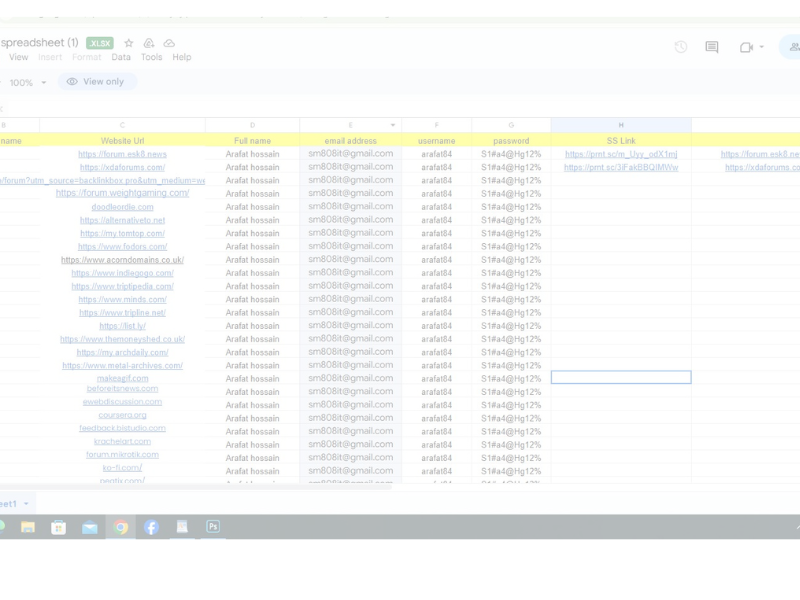Screen dimensions: 800x600
Task: Click the .XLSX file format badge
Action: (x=100, y=44)
